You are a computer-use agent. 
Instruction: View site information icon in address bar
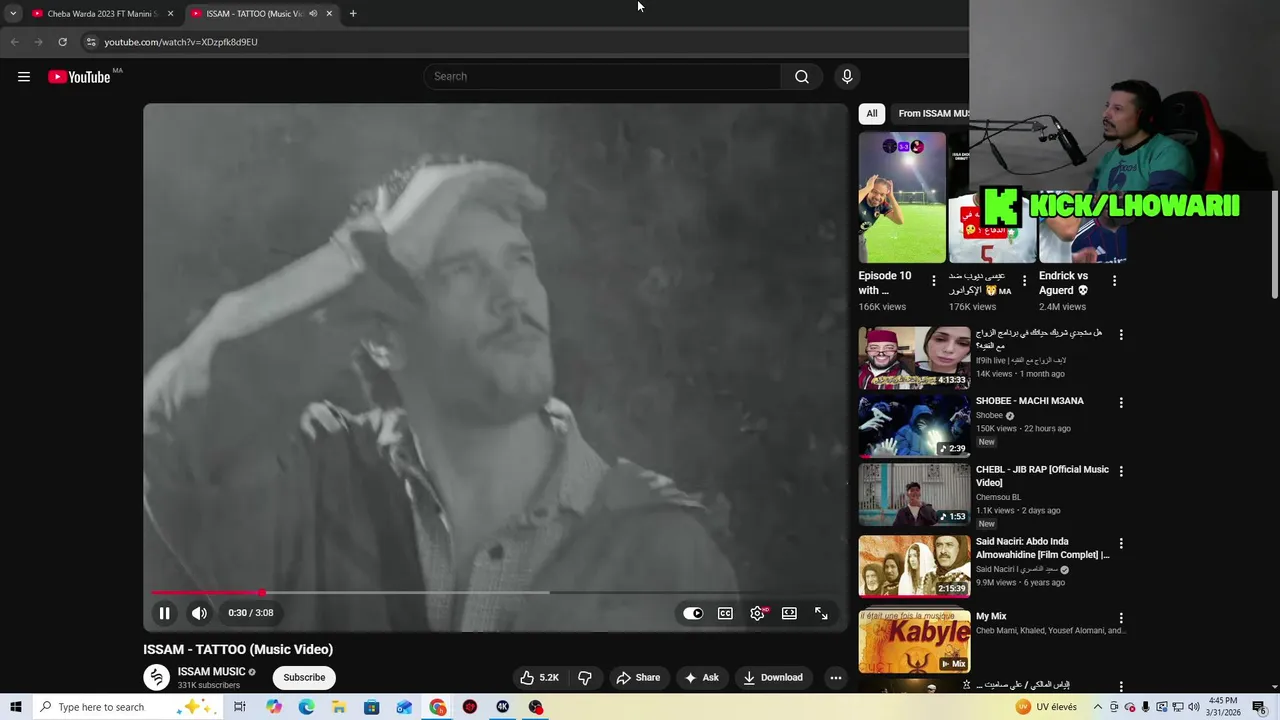click(x=91, y=42)
